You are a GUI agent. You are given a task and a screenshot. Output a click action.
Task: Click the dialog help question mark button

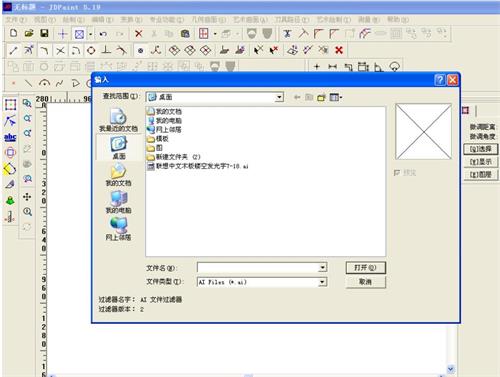440,80
